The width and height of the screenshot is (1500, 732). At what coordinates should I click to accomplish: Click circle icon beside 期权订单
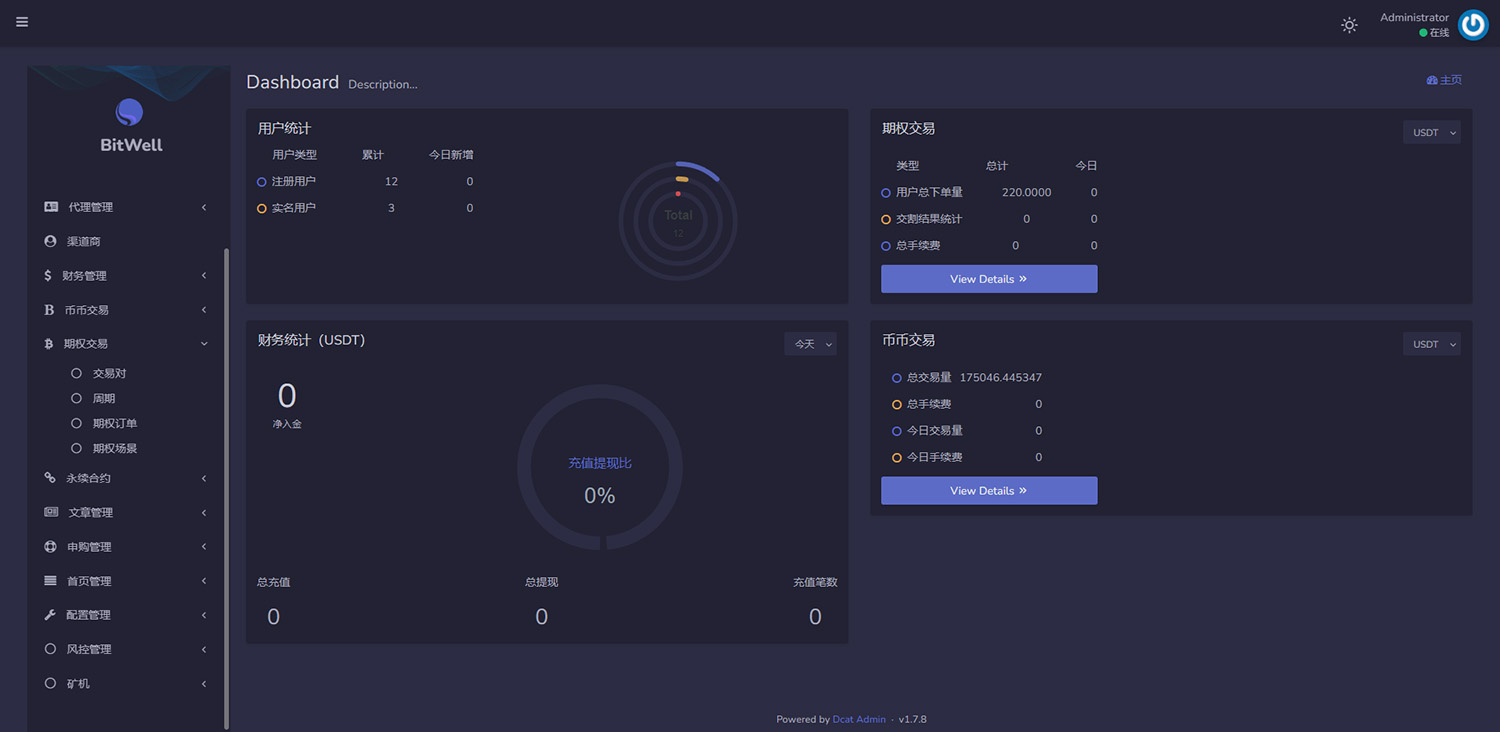coord(76,423)
